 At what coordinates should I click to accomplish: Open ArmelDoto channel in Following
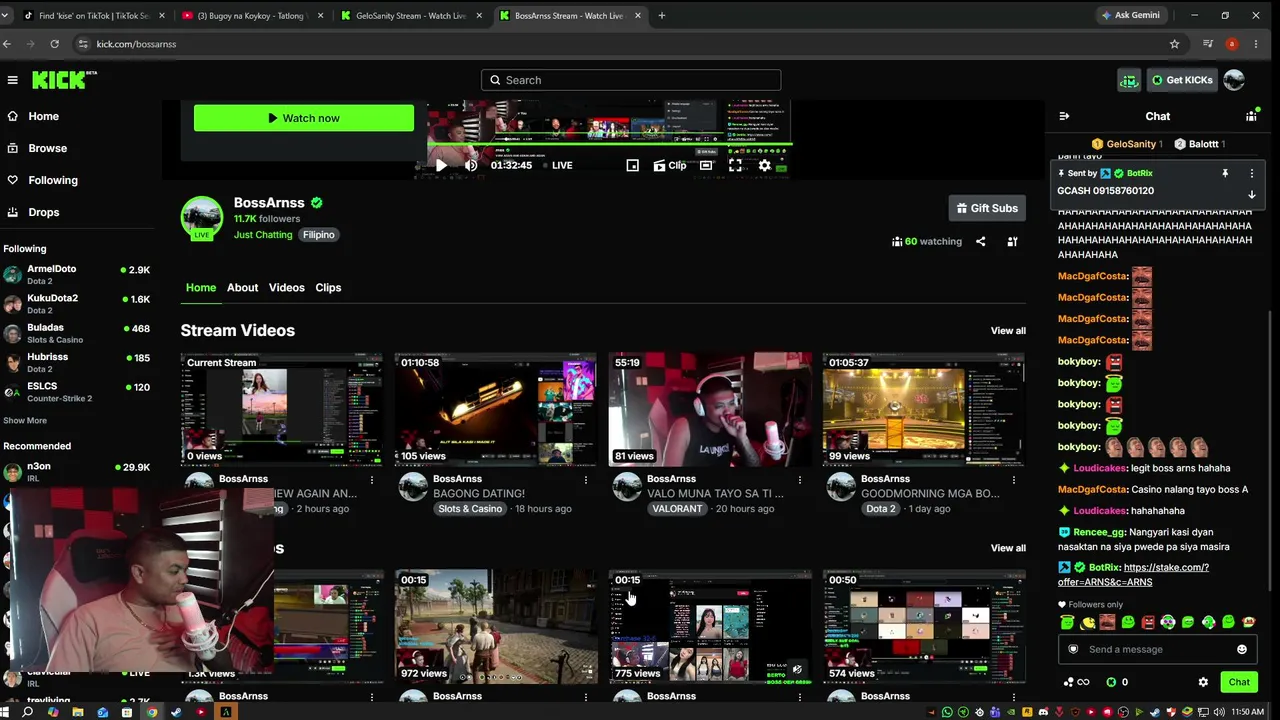click(77, 274)
